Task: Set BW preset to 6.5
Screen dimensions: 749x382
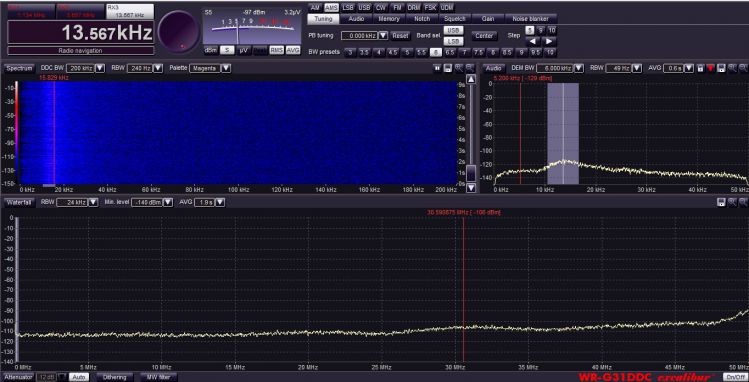Action: (x=449, y=53)
